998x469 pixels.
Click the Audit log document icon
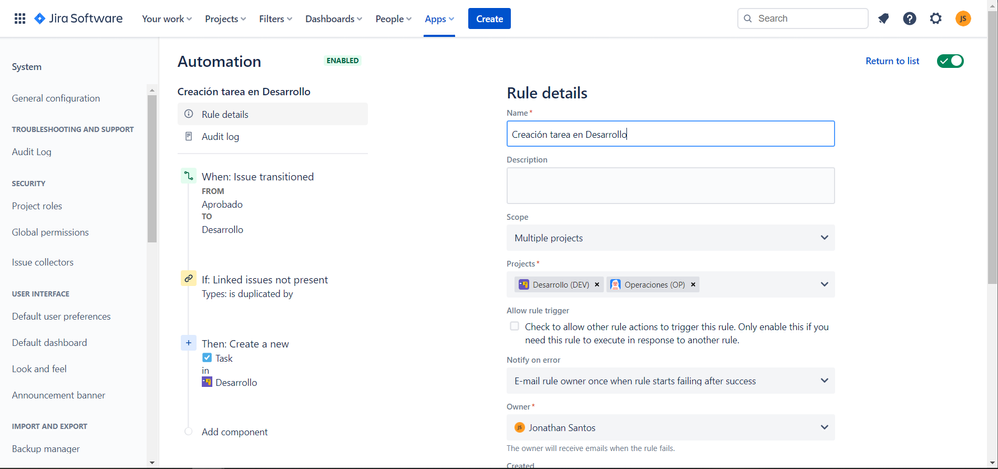(188, 136)
